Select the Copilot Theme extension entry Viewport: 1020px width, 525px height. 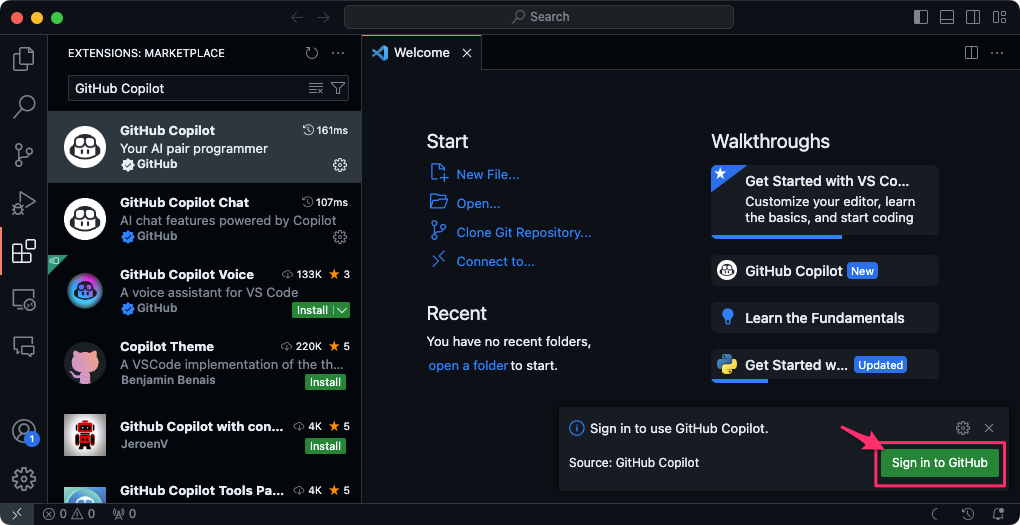point(204,363)
